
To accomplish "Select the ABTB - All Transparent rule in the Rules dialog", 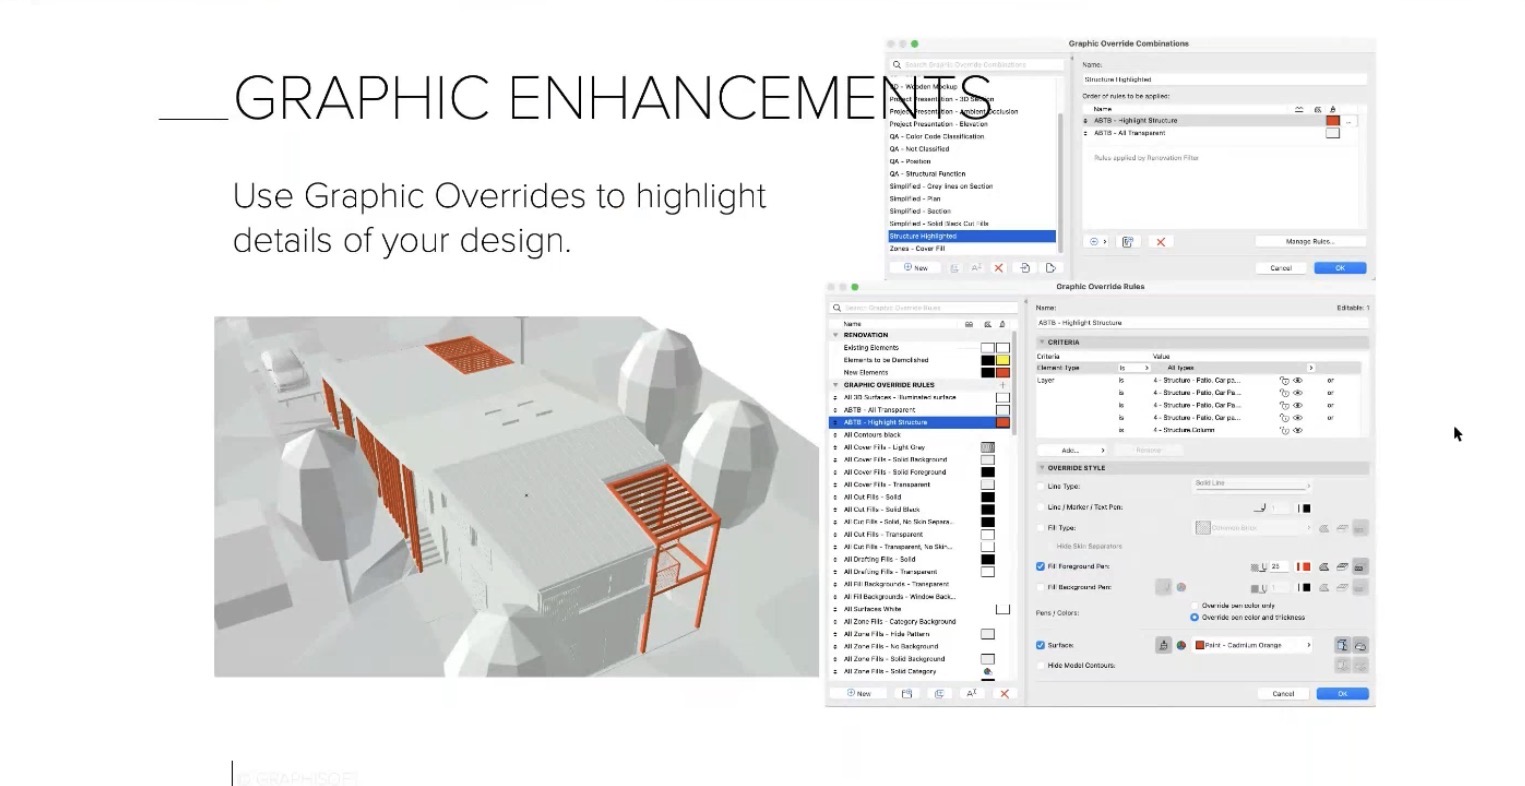I will [921, 410].
